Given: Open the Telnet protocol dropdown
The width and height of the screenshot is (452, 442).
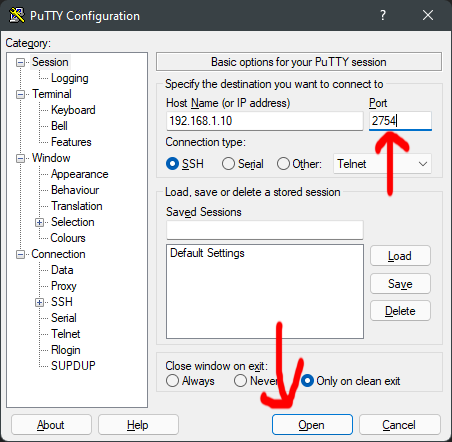Looking at the screenshot, I should 382,164.
